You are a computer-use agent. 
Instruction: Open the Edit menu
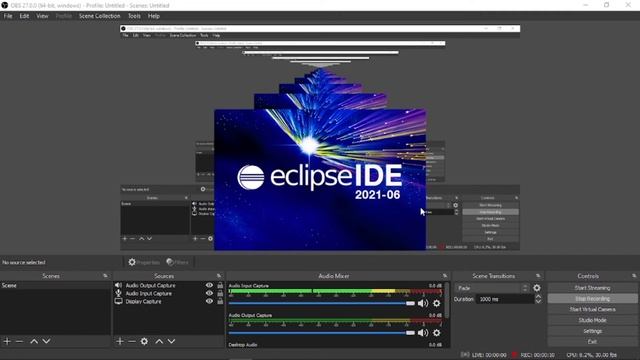(24, 16)
